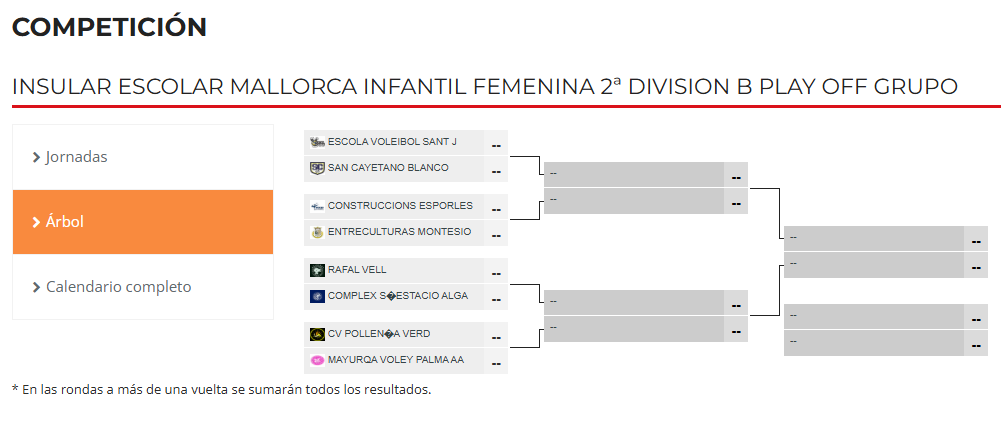
Task: Click the San Cayetano Blanco team logo
Action: tap(317, 168)
